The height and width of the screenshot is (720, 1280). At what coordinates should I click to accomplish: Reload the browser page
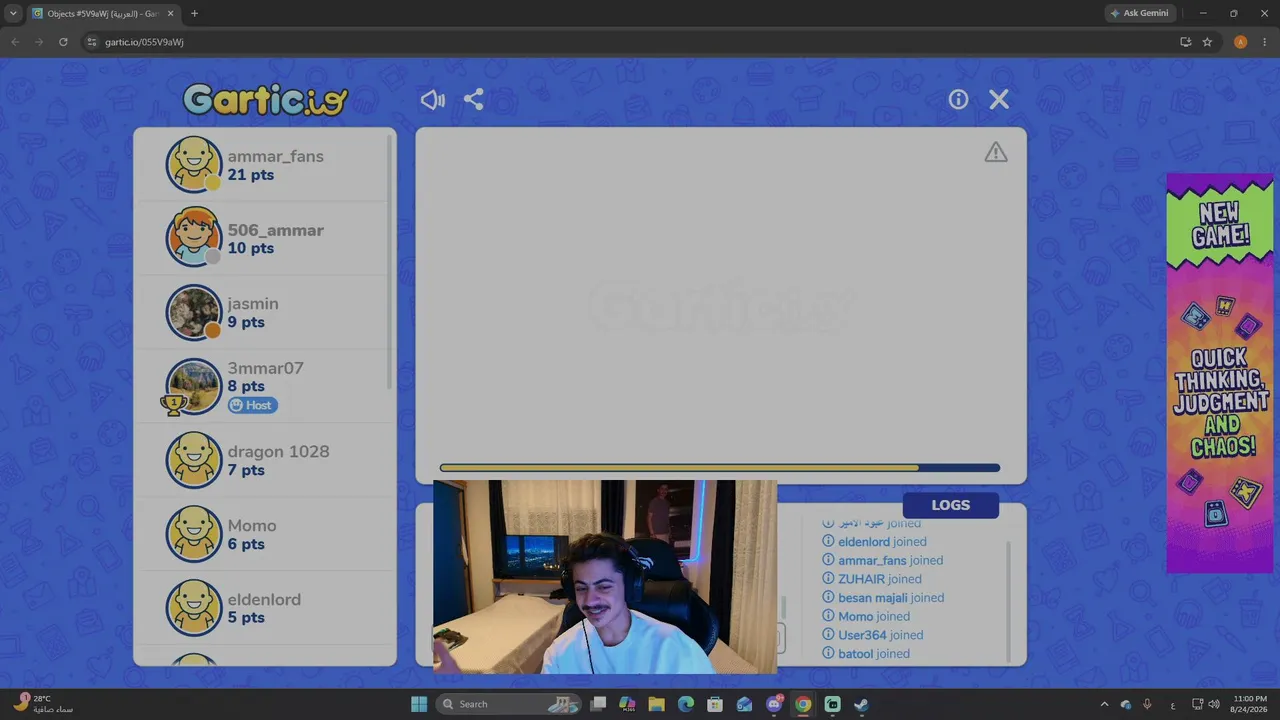click(63, 42)
